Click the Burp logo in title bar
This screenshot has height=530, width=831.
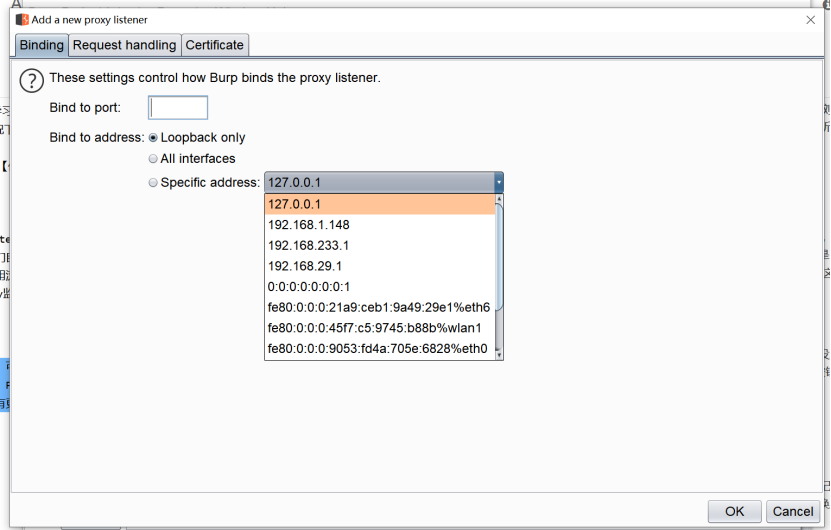(22, 19)
